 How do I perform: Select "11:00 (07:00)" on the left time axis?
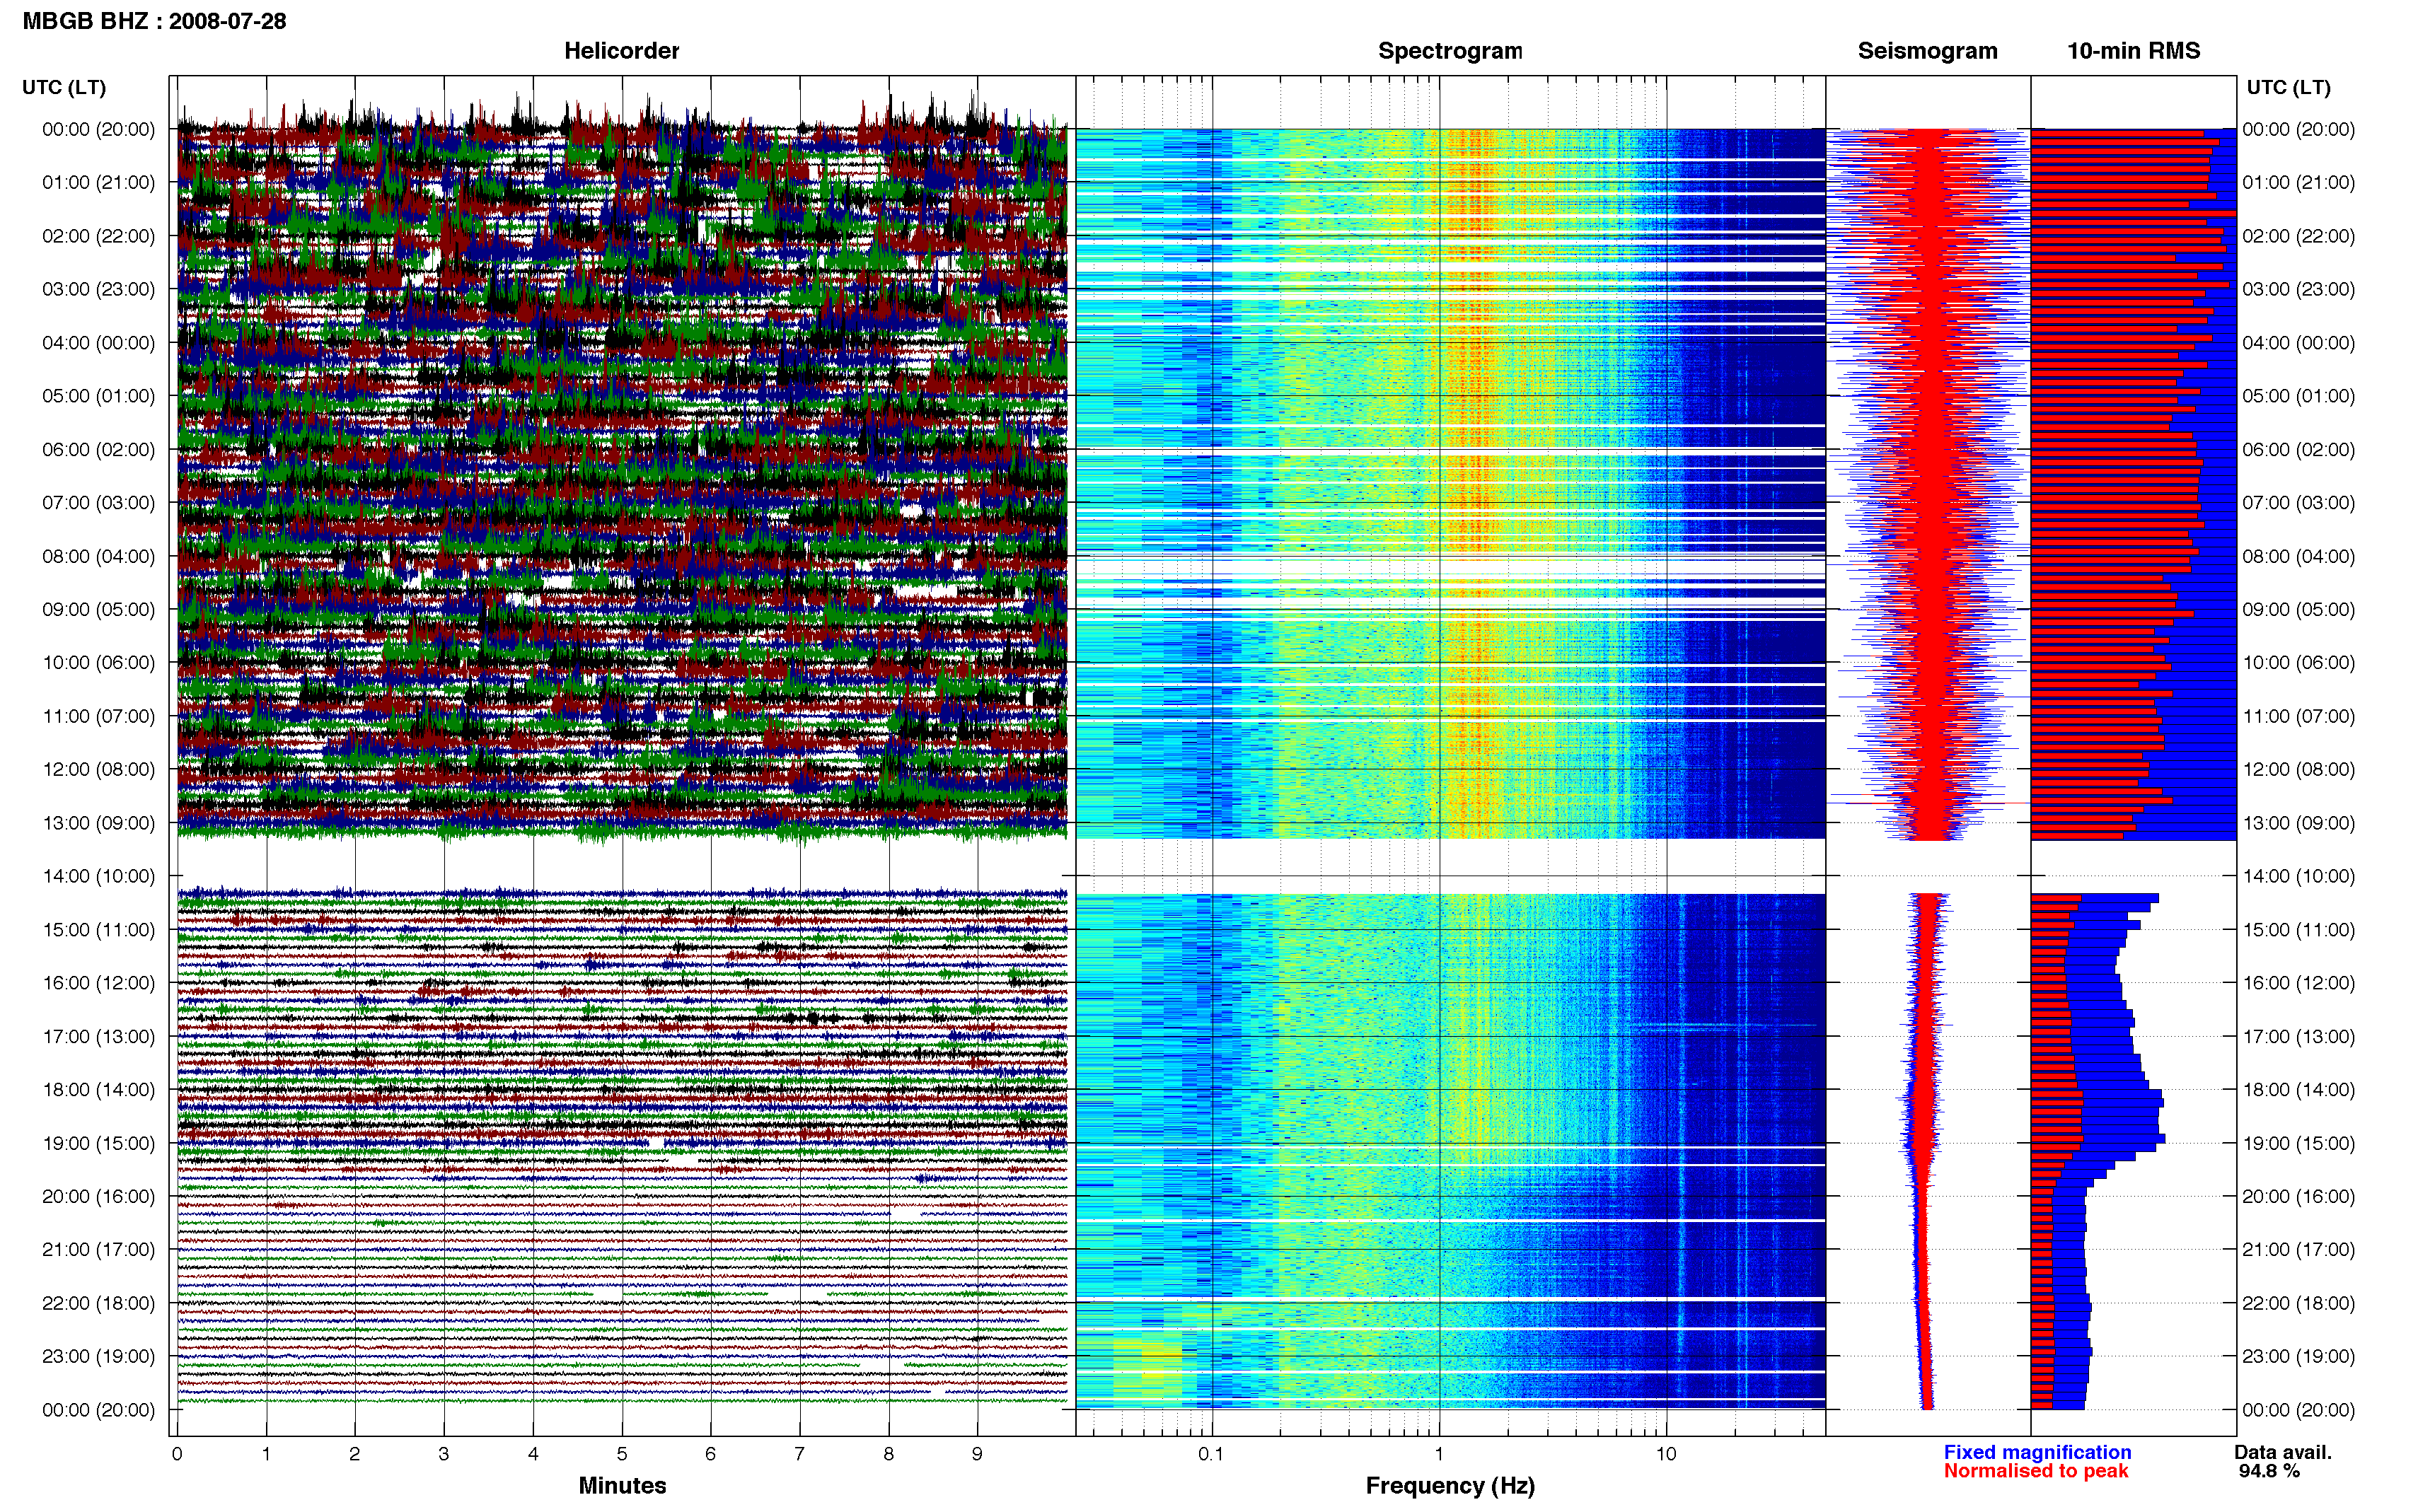click(99, 716)
